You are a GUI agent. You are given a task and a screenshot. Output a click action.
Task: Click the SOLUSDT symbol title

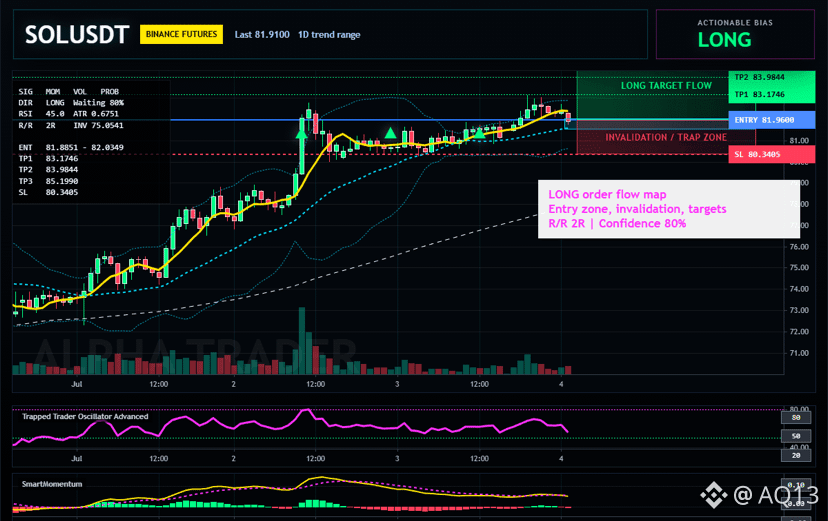click(x=77, y=35)
